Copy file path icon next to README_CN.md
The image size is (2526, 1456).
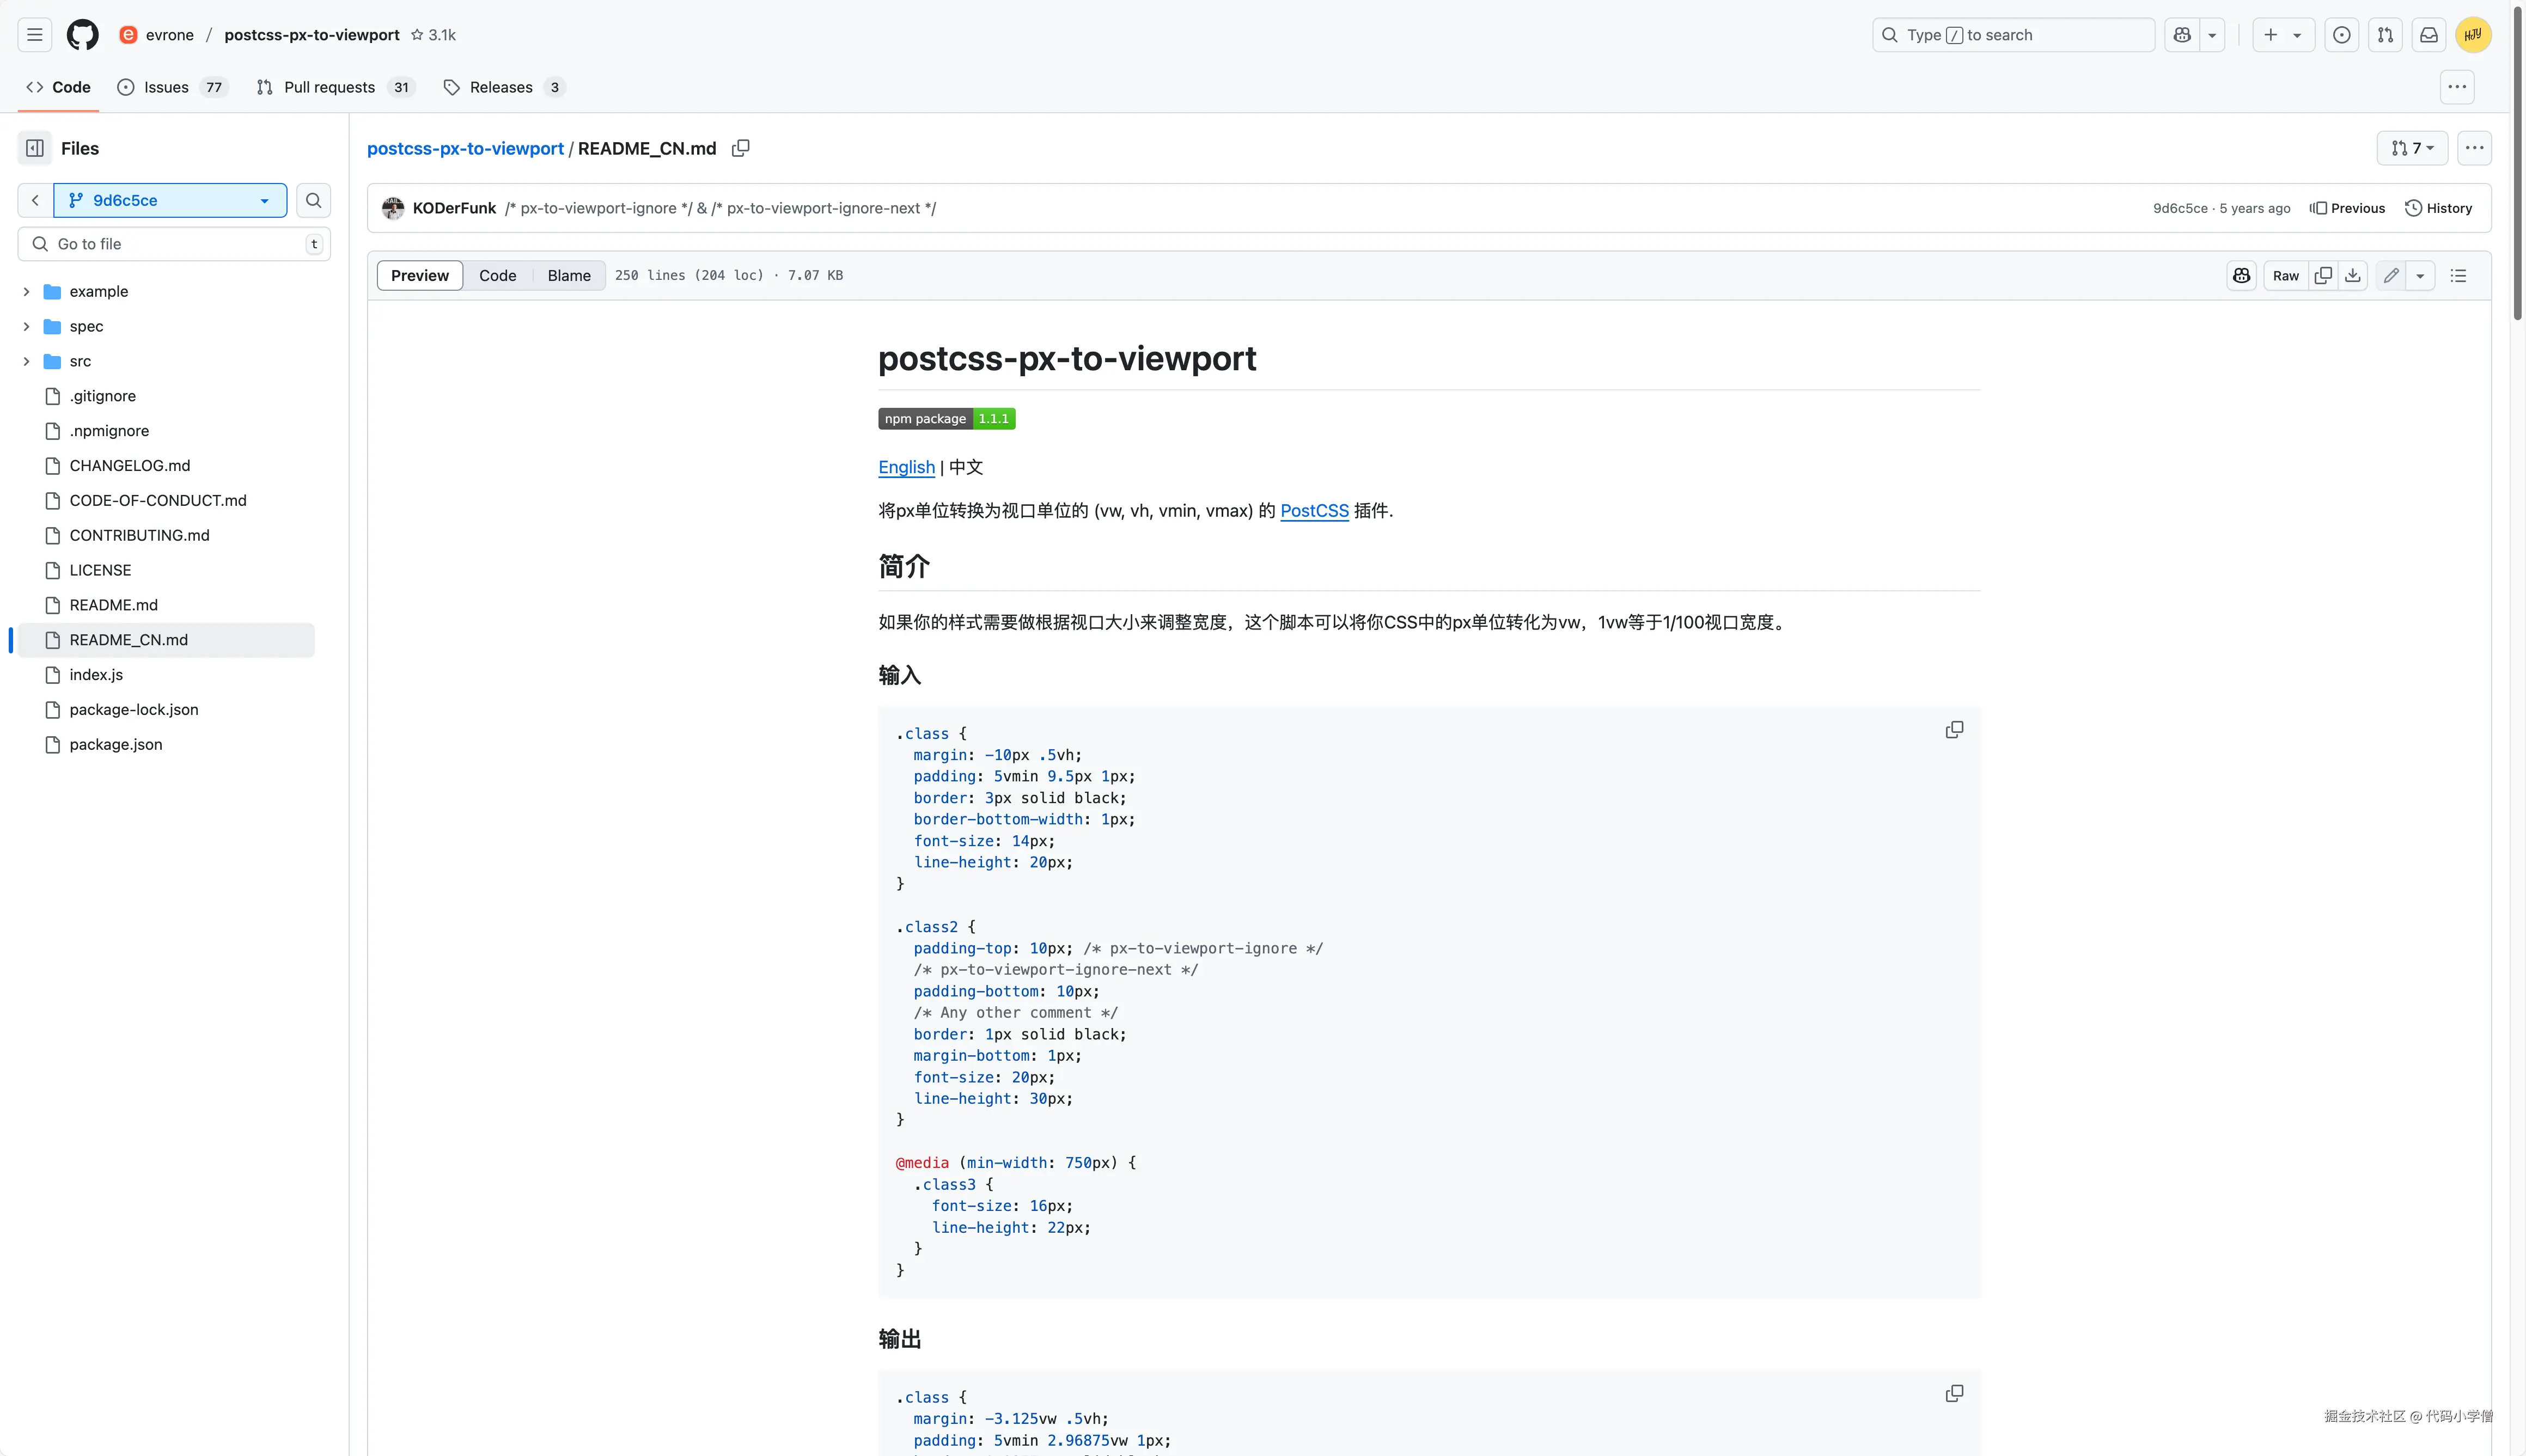[740, 148]
